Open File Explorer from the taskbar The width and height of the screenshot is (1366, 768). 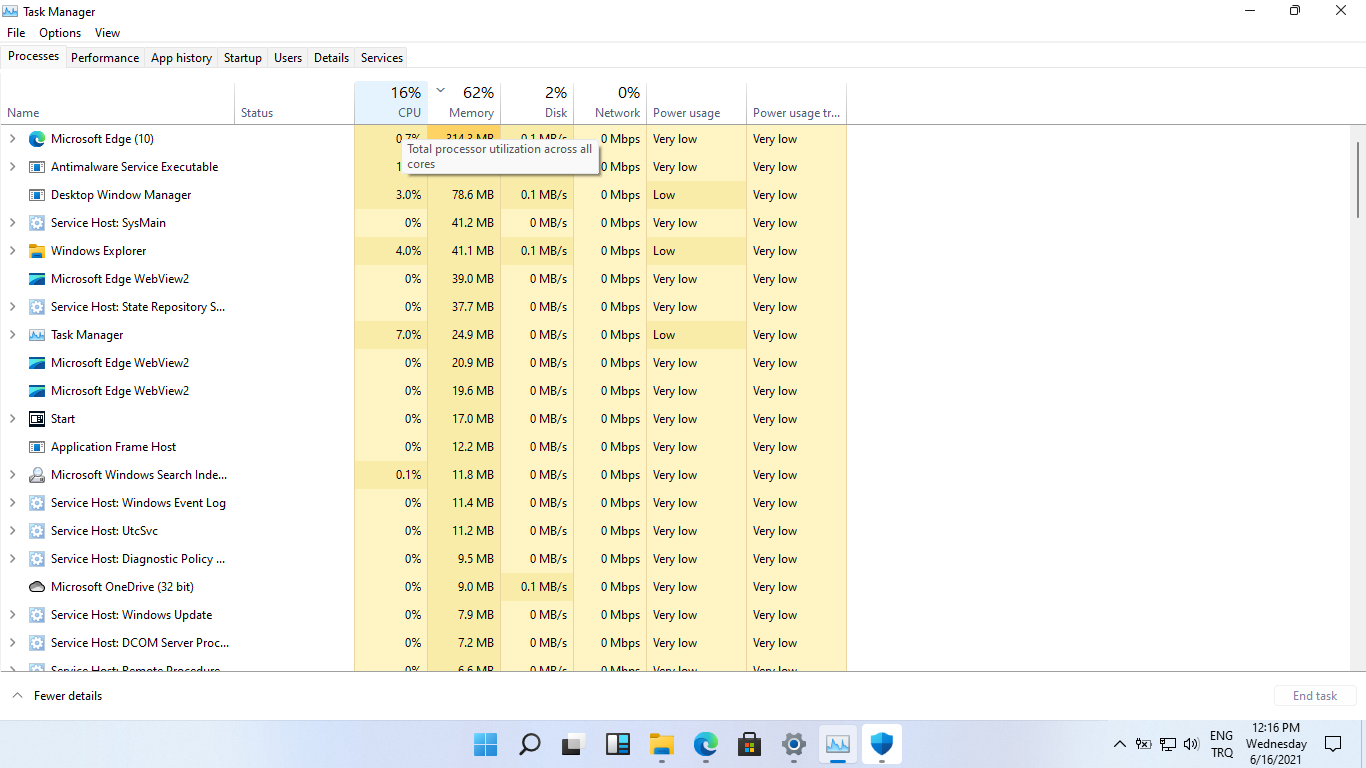coord(662,744)
